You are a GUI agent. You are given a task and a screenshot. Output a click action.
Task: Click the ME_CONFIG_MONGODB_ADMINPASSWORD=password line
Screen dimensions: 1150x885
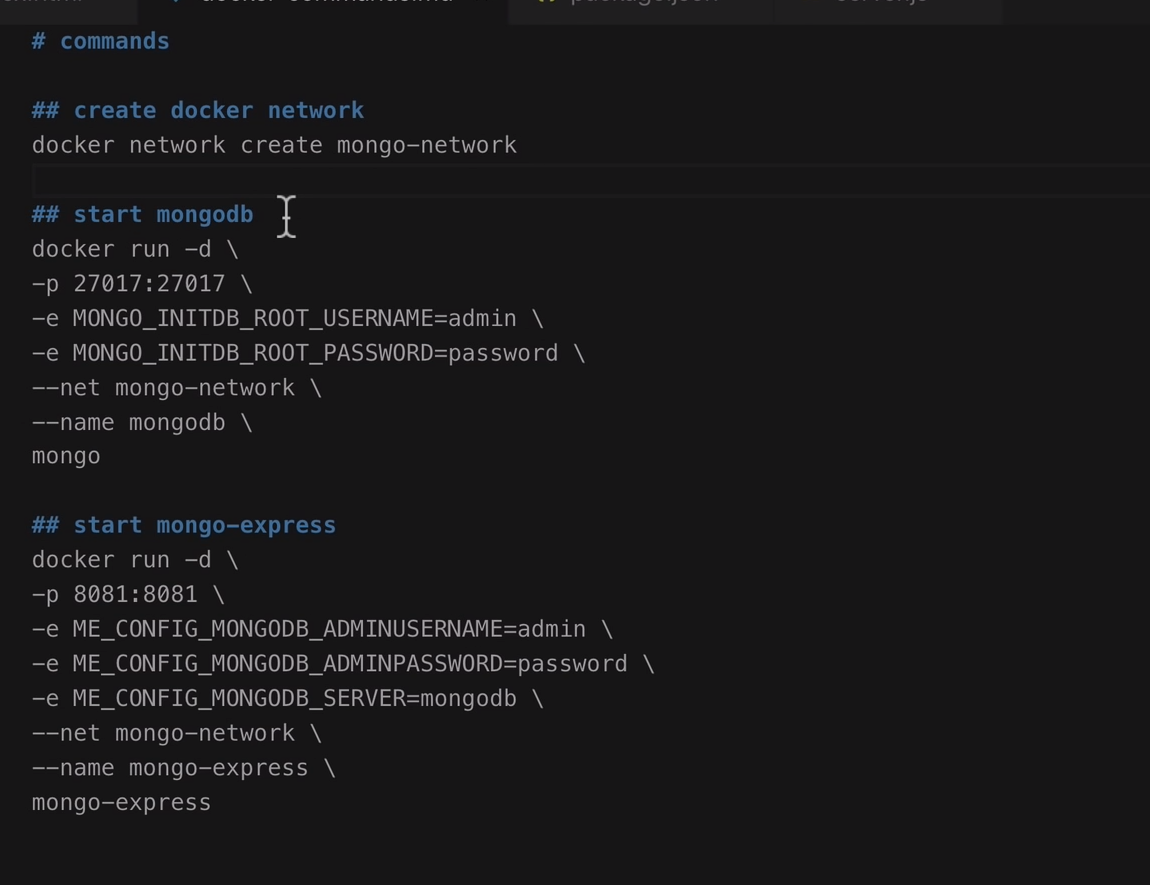coord(343,664)
